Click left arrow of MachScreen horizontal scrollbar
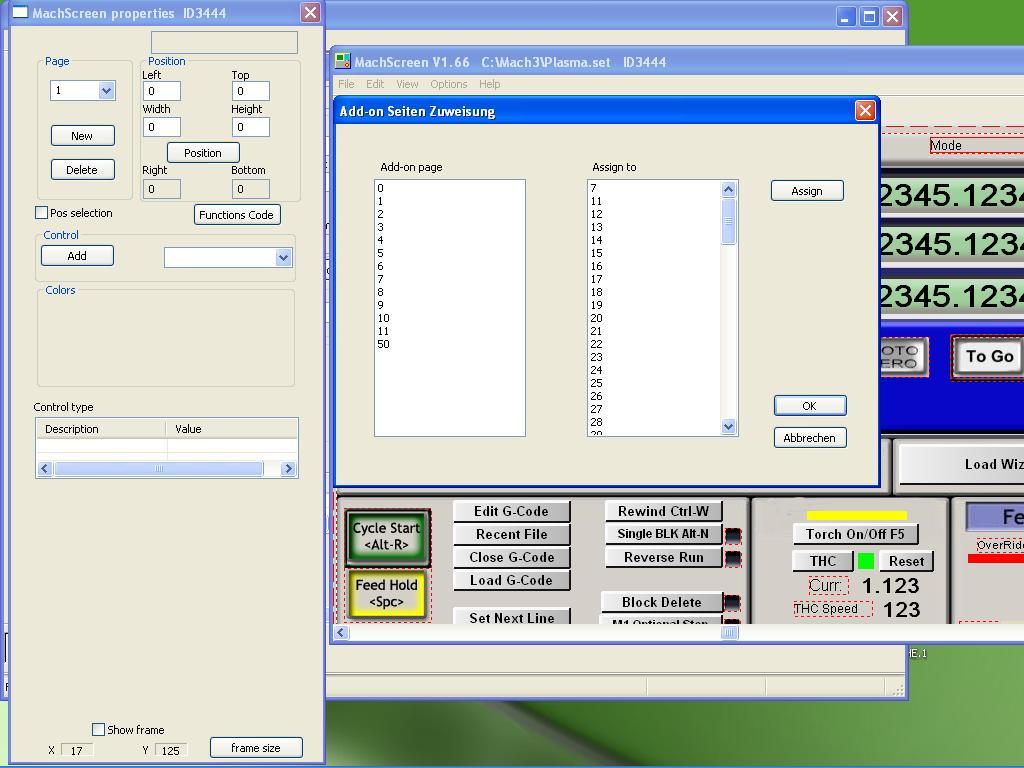Screen dimensions: 1024x768 [x=341, y=632]
